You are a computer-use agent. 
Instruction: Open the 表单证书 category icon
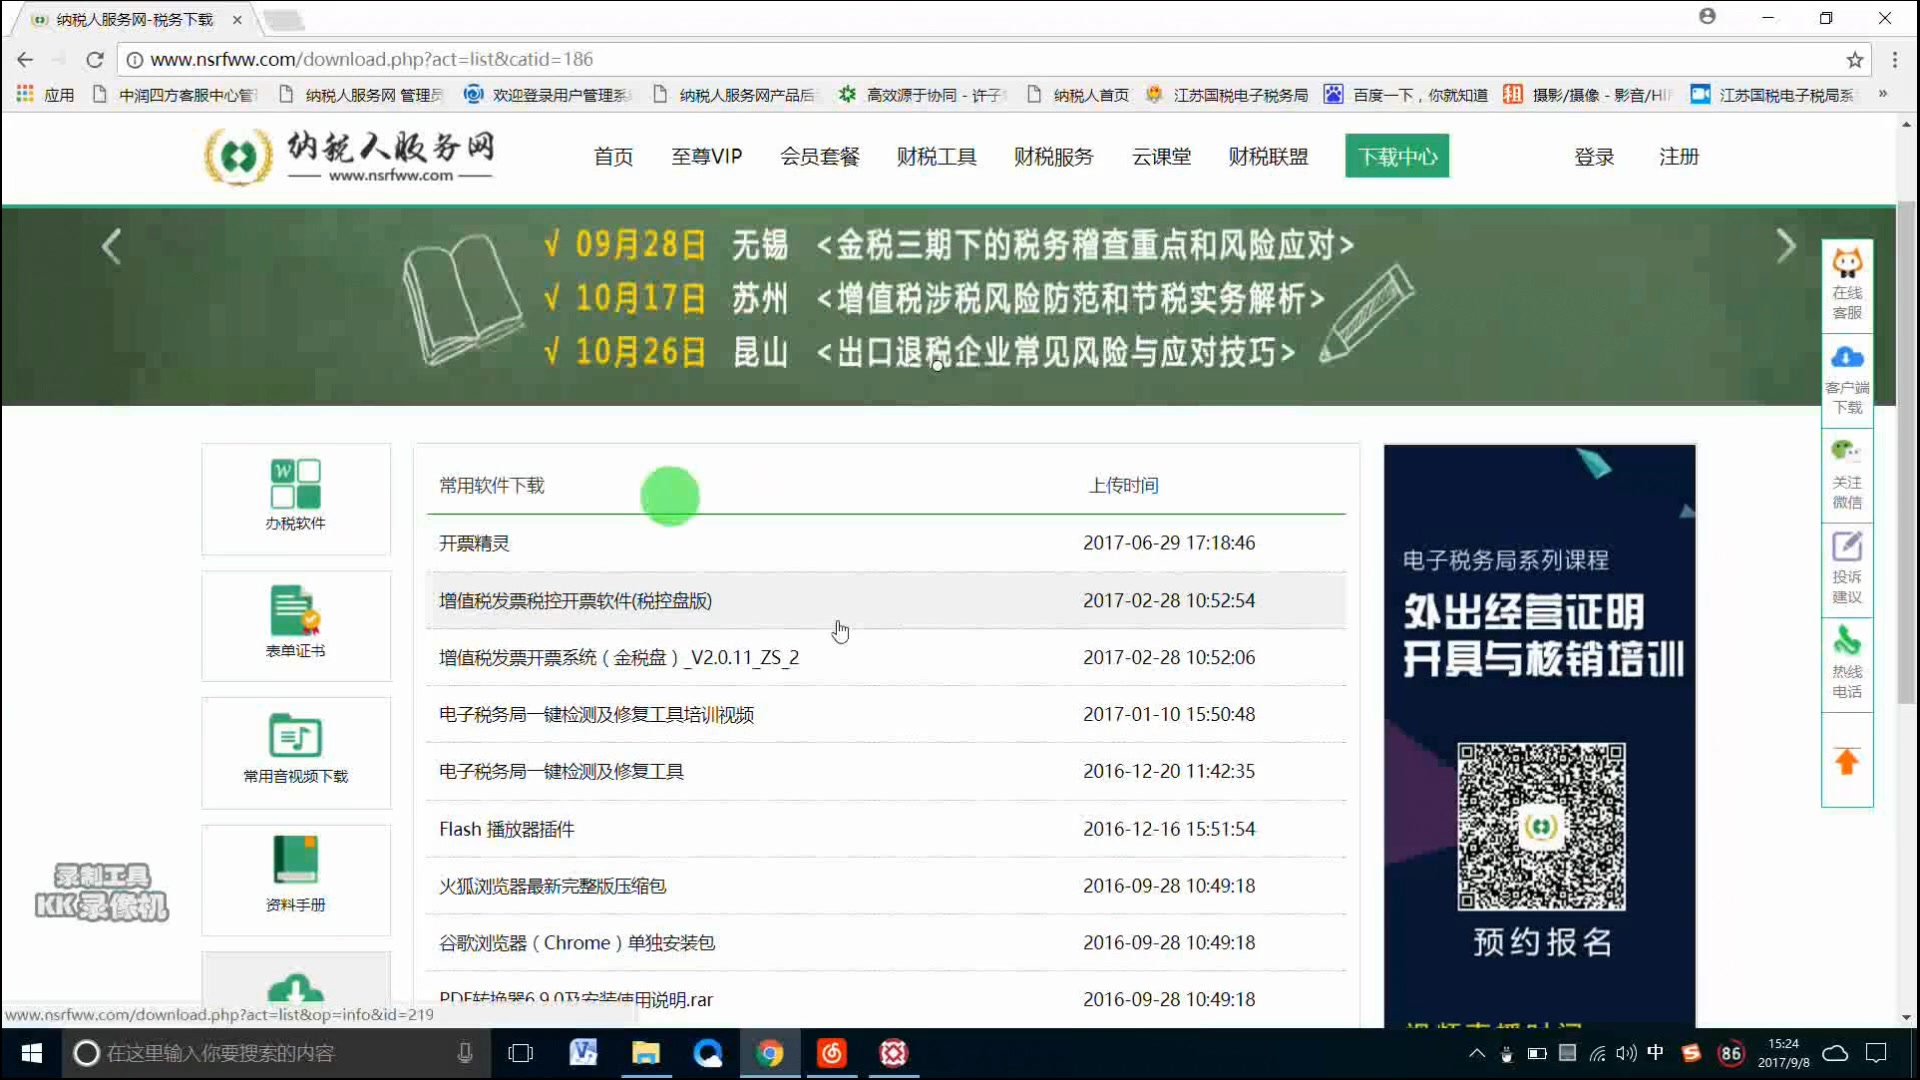point(295,624)
